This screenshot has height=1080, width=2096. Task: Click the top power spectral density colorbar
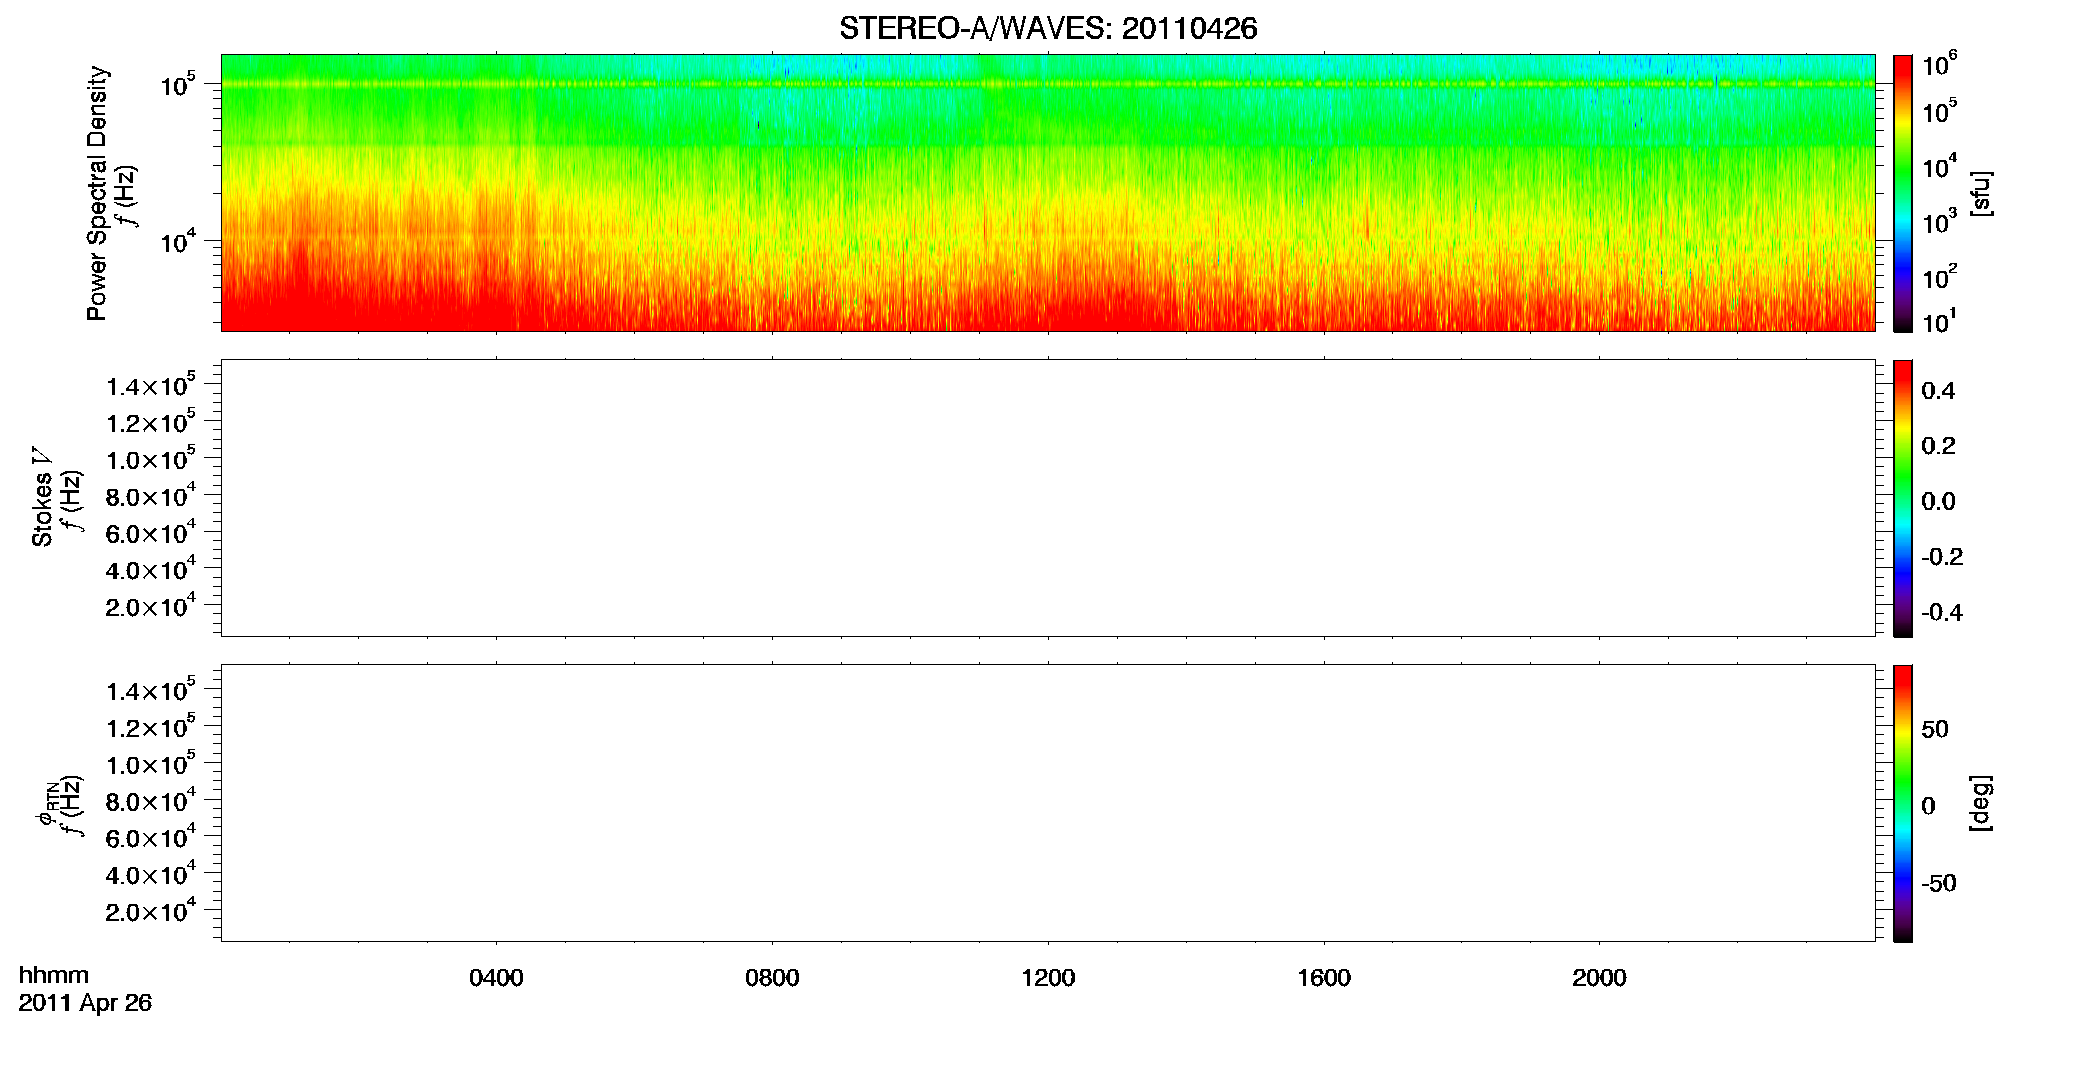point(1903,193)
